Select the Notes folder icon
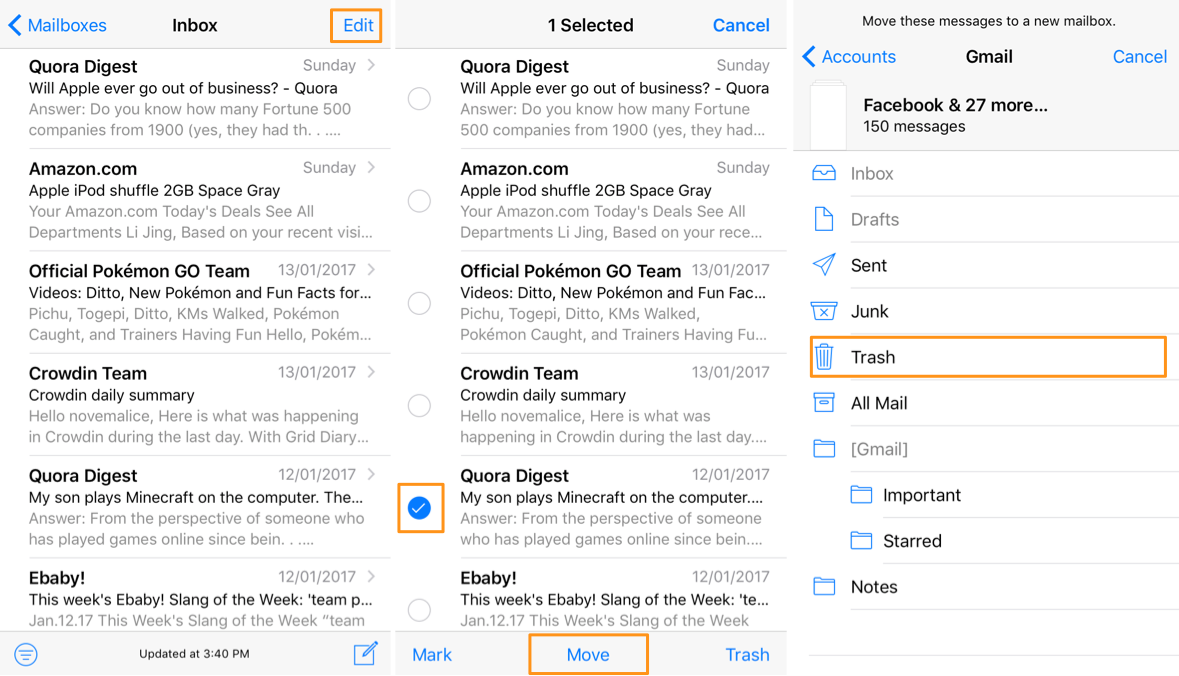Image resolution: width=1179 pixels, height=676 pixels. coord(824,587)
